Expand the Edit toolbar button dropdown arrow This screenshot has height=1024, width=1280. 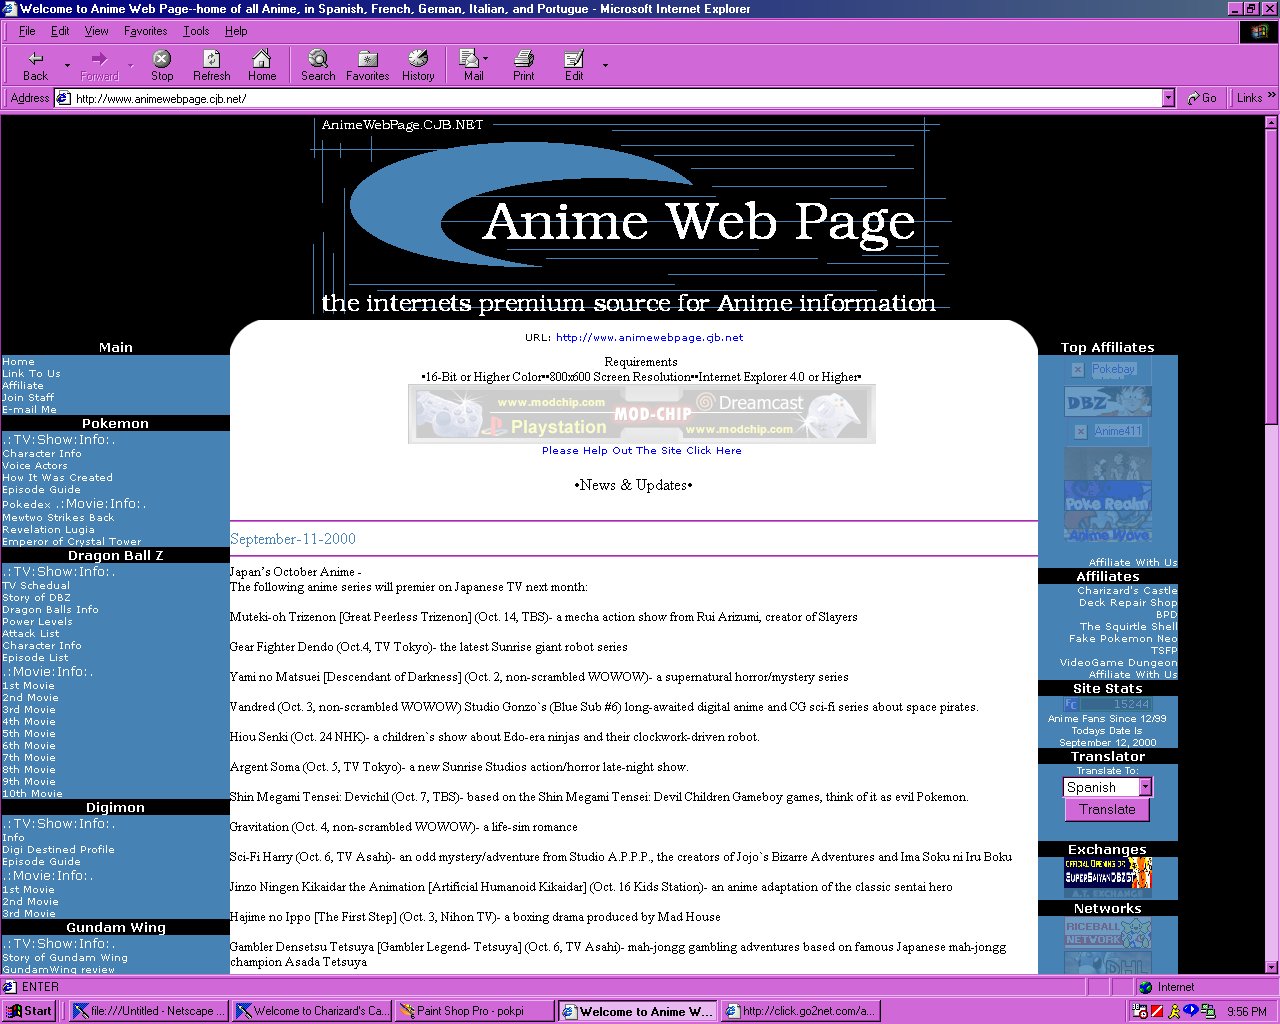click(604, 66)
